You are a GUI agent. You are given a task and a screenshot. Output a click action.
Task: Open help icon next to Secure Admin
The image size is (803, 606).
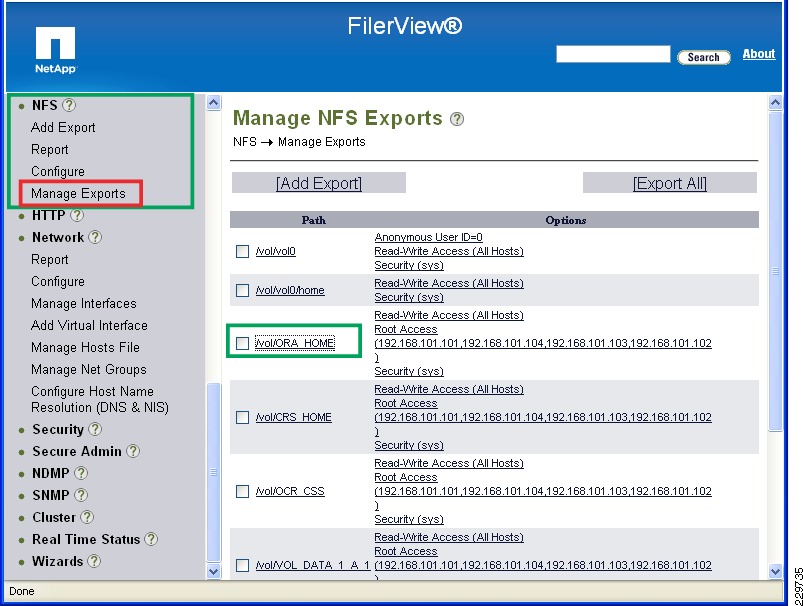pyautogui.click(x=133, y=451)
